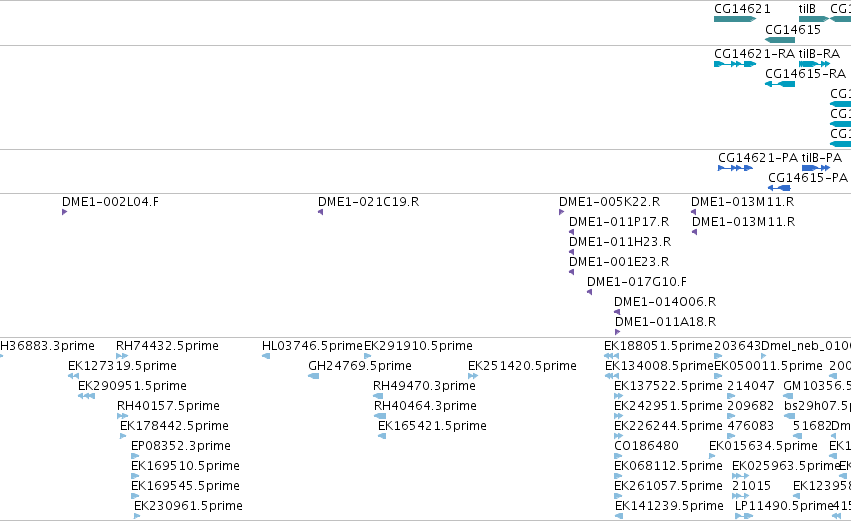The image size is (851, 521).
Task: Open the RH74432.5prime EST label
Action: [x=167, y=346]
